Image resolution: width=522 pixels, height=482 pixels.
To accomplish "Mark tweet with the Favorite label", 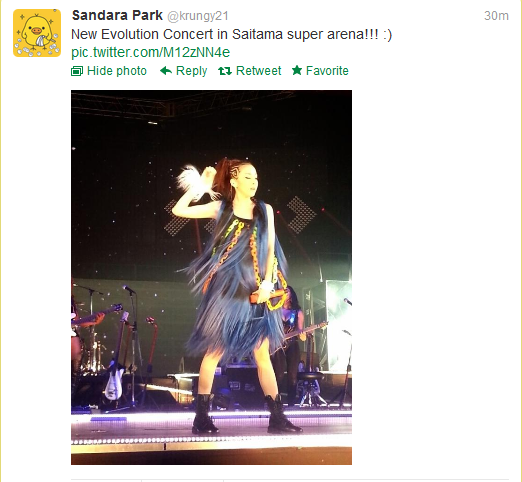I will click(327, 71).
